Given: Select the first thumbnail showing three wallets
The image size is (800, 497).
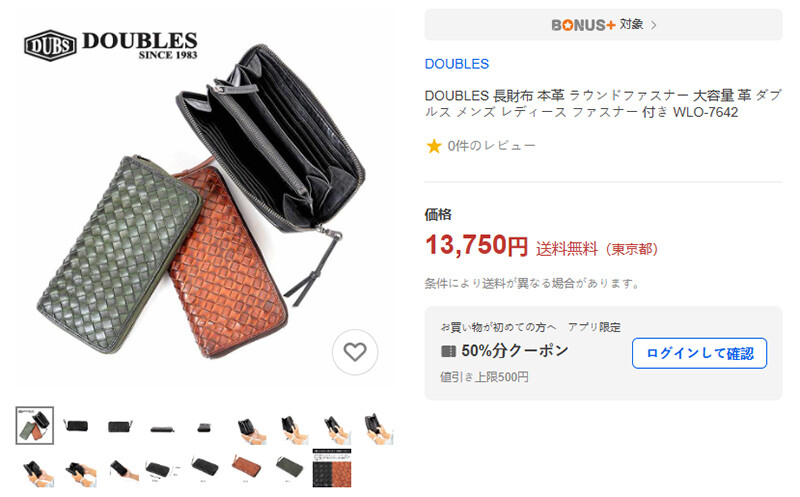Looking at the screenshot, I should [35, 425].
